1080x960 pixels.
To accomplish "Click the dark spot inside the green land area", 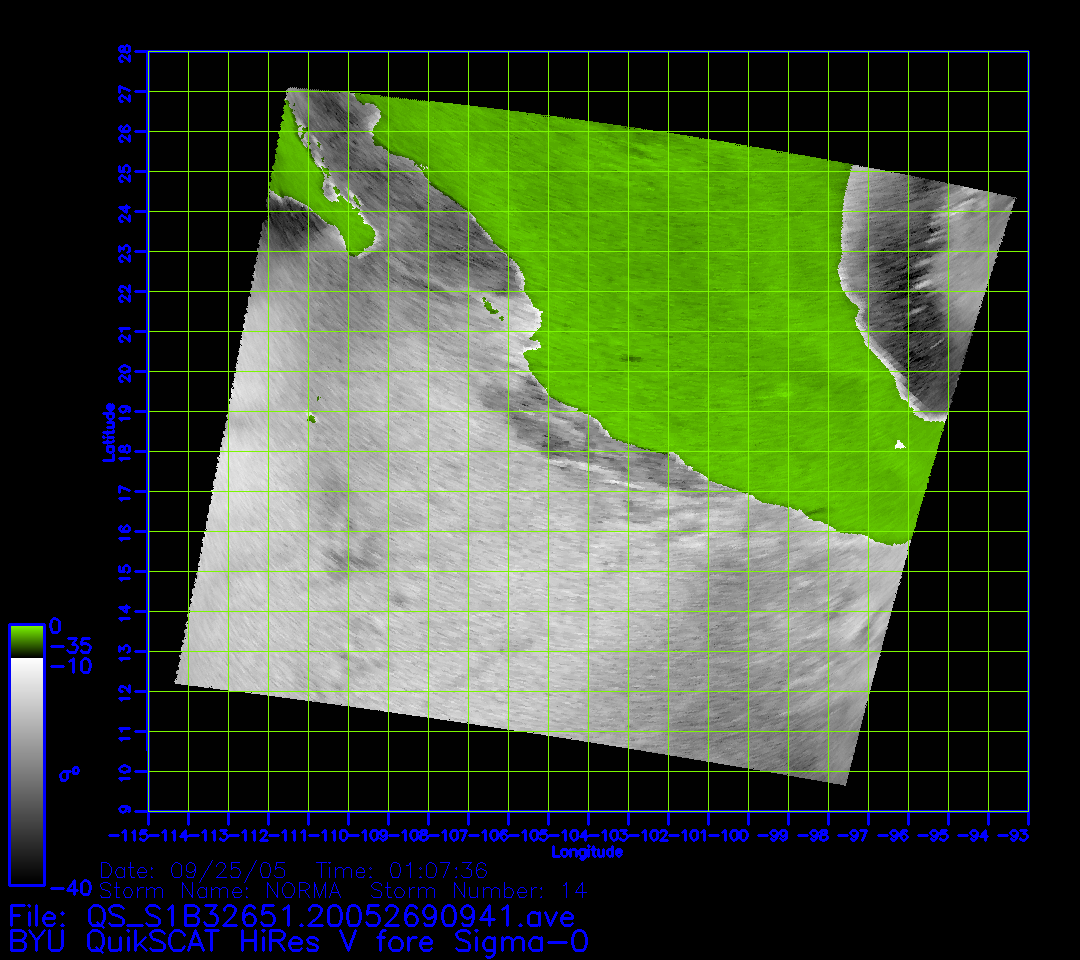I will (631, 357).
